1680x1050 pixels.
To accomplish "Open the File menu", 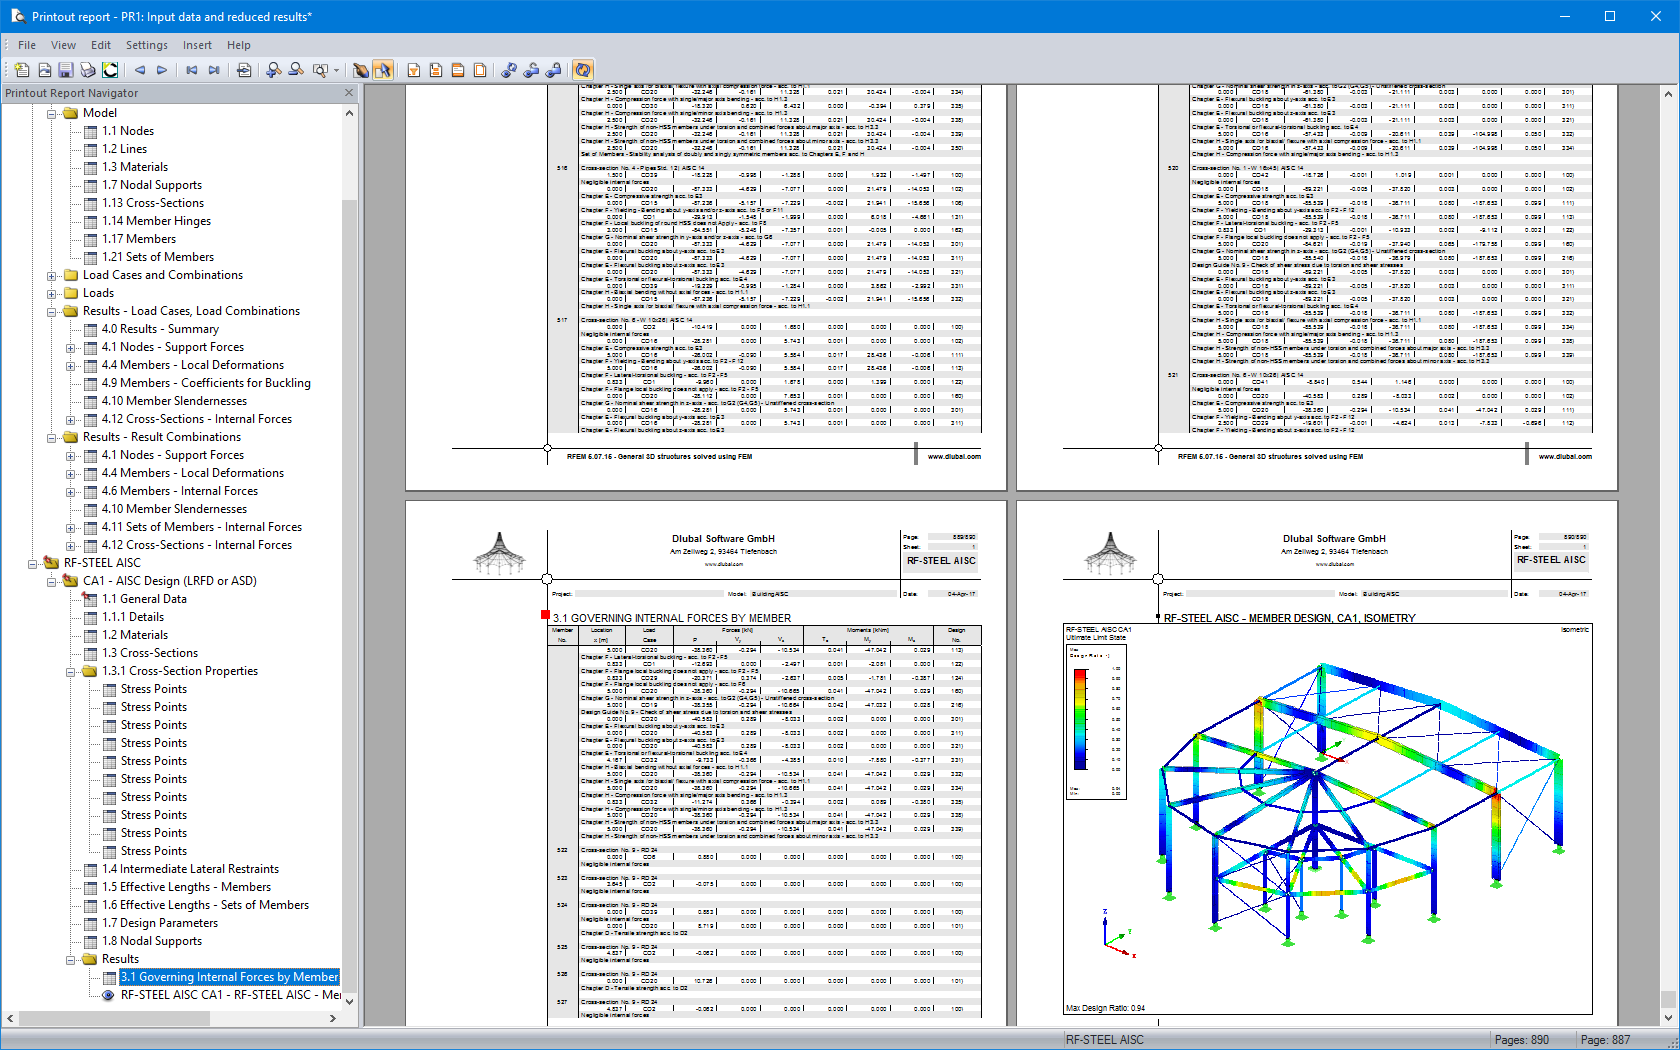I will tap(27, 45).
